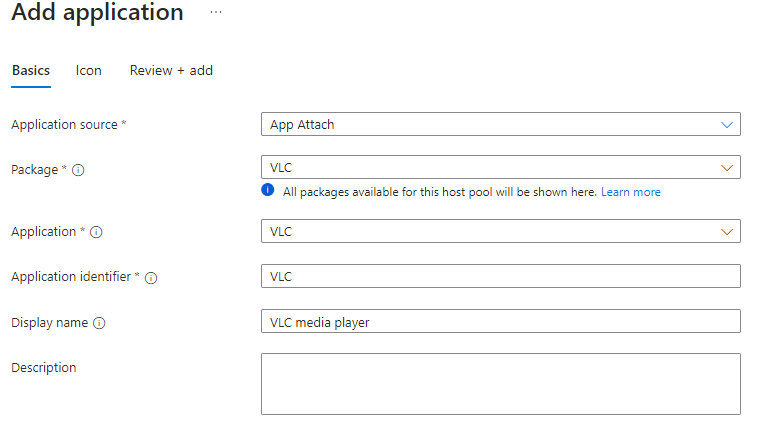The width and height of the screenshot is (763, 427).
Task: Switch to the Review + add tab
Action: pos(171,71)
